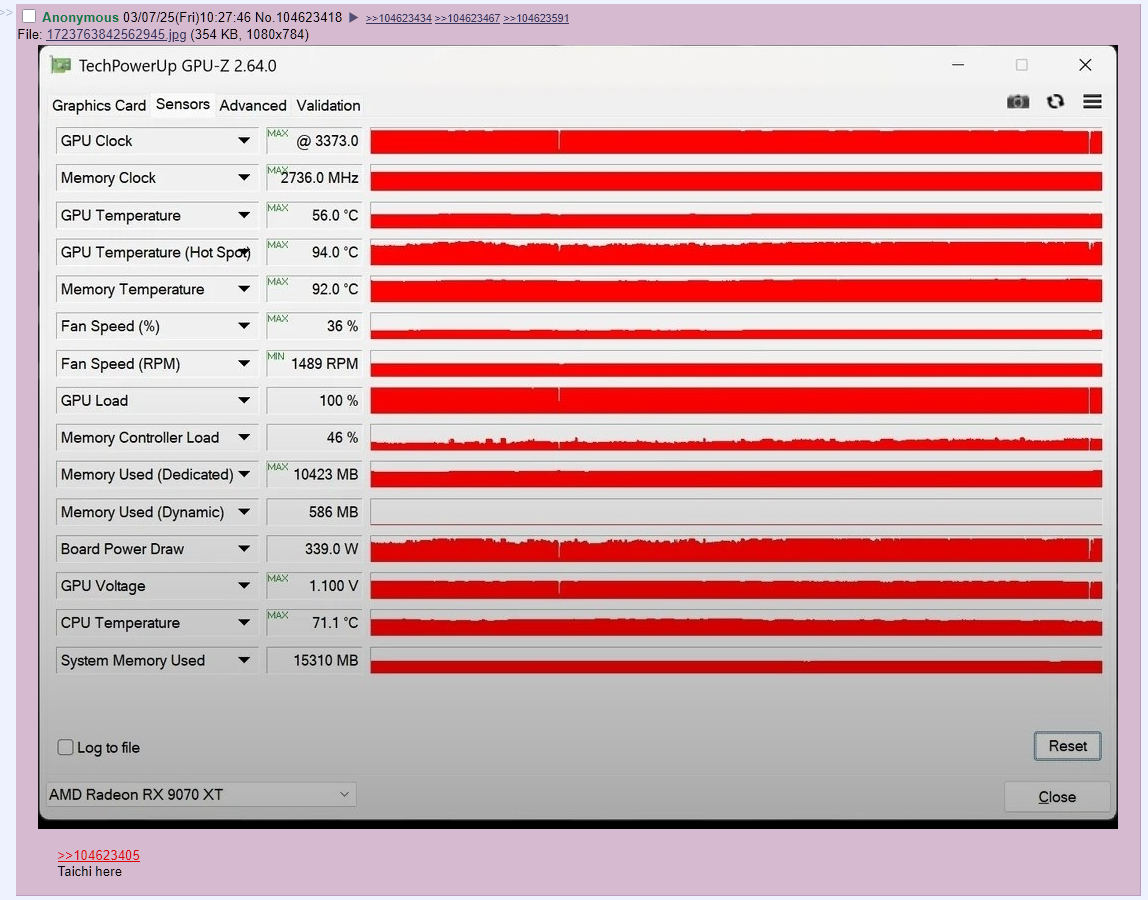Click the GPU Clock value @ 3373.0
The image size is (1148, 900).
tap(327, 141)
